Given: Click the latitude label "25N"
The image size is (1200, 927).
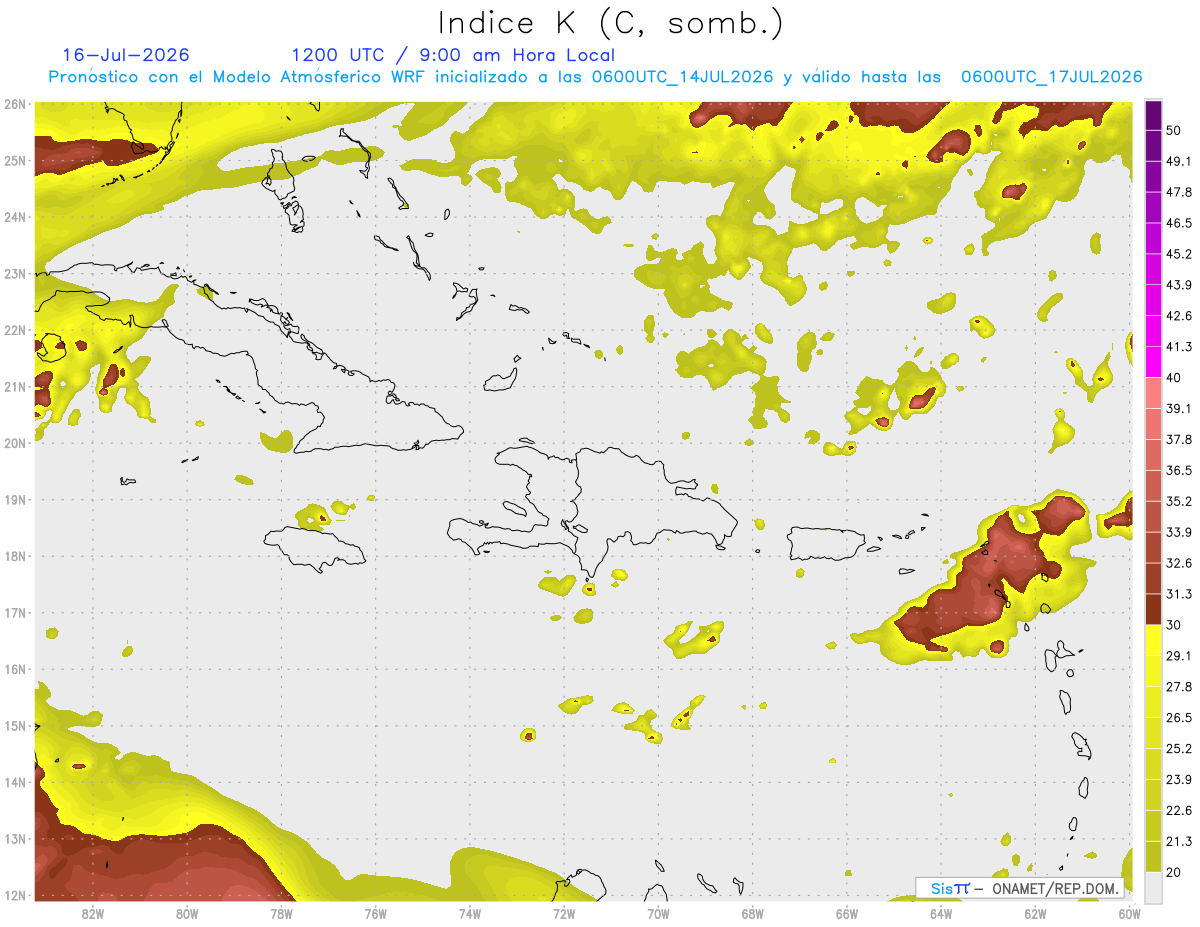Looking at the screenshot, I should [15, 161].
